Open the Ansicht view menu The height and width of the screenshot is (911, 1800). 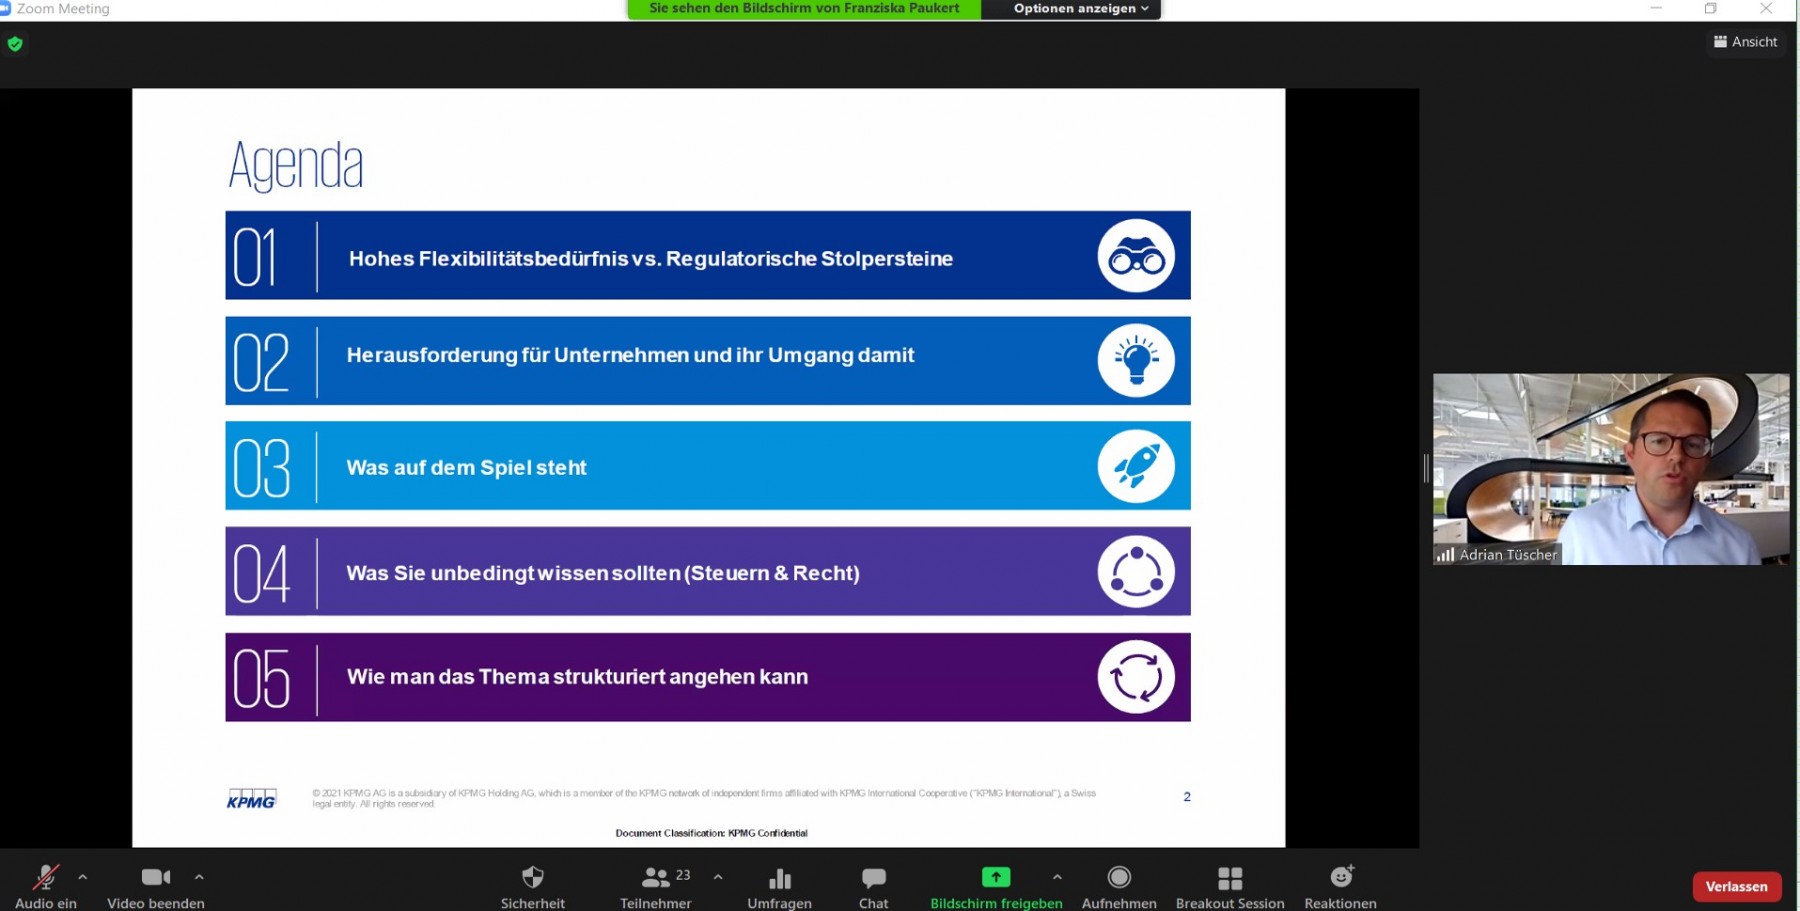1745,42
